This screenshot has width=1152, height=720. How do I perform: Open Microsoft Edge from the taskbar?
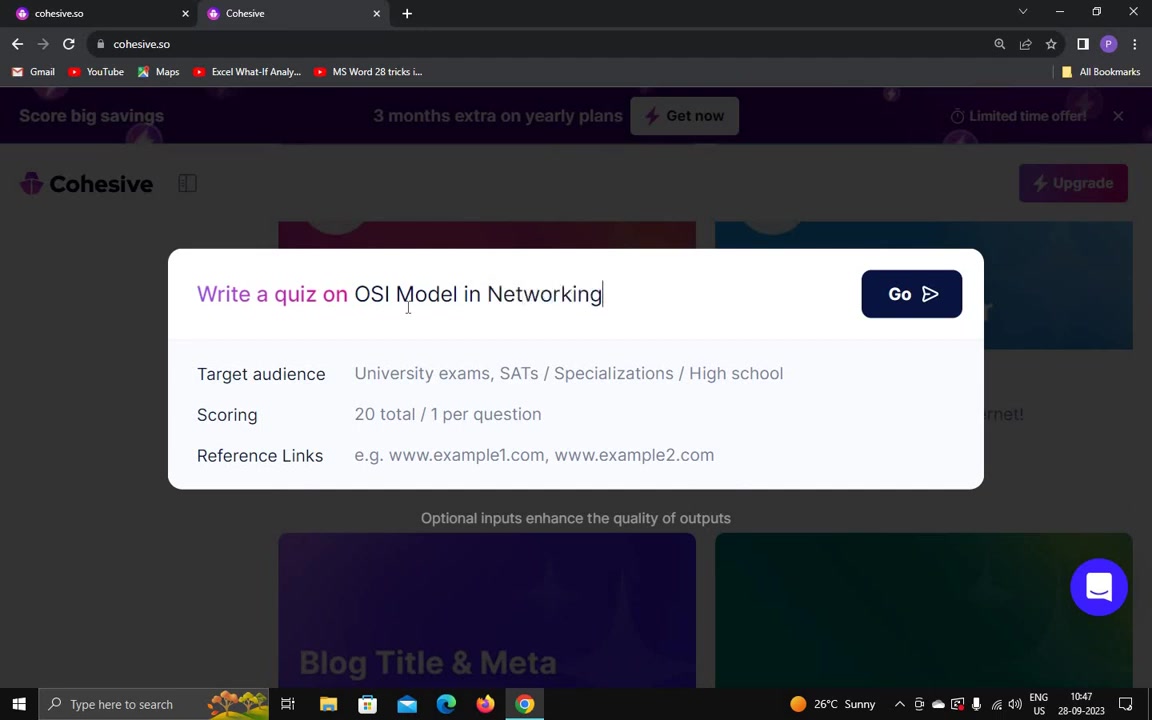click(x=446, y=704)
